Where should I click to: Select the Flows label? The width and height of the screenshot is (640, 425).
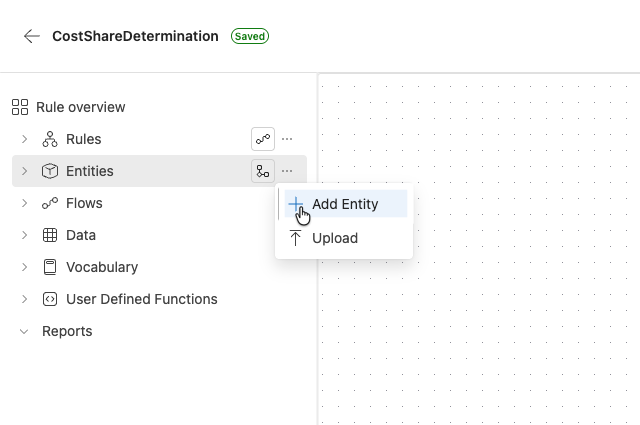point(84,203)
